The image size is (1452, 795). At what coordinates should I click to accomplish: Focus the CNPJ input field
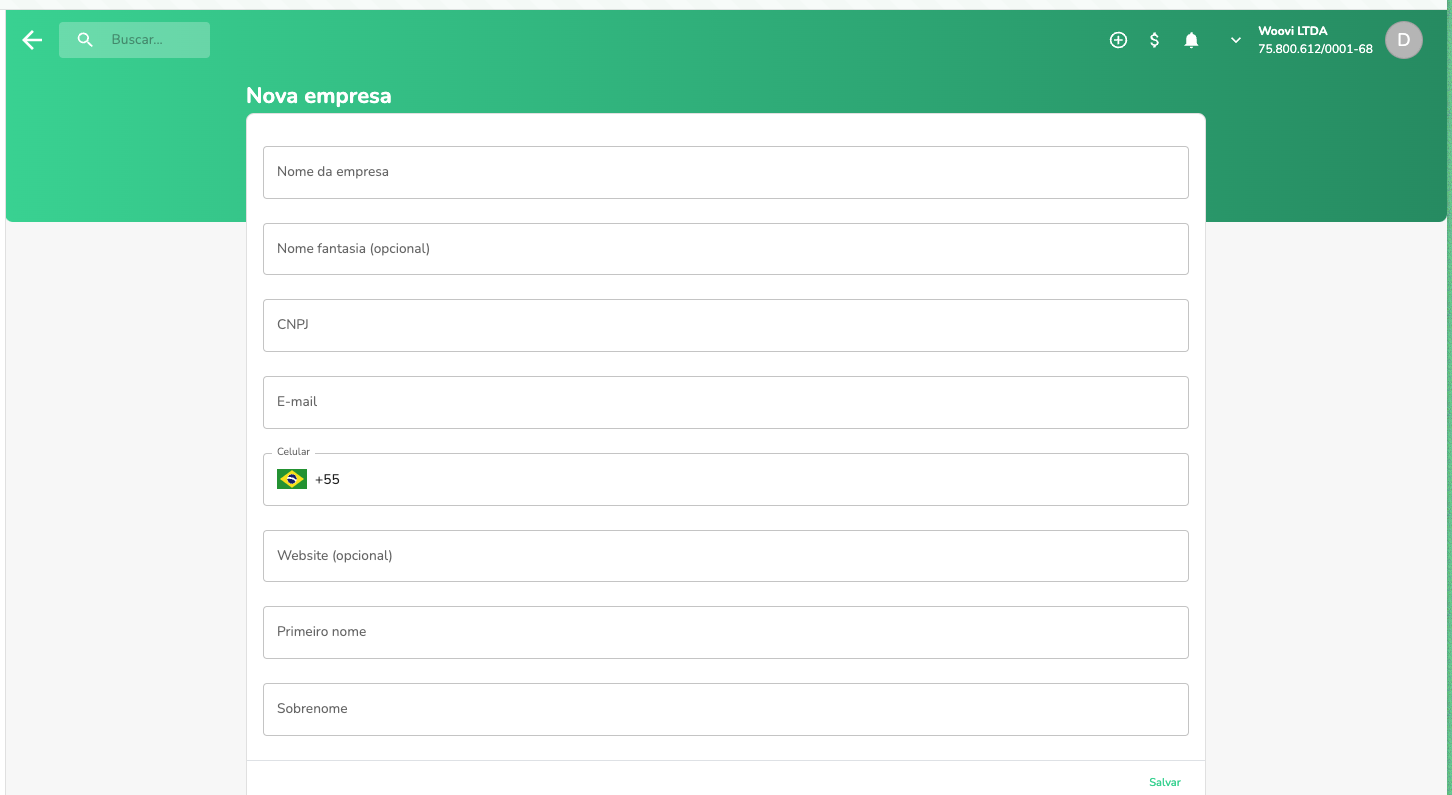coord(725,325)
